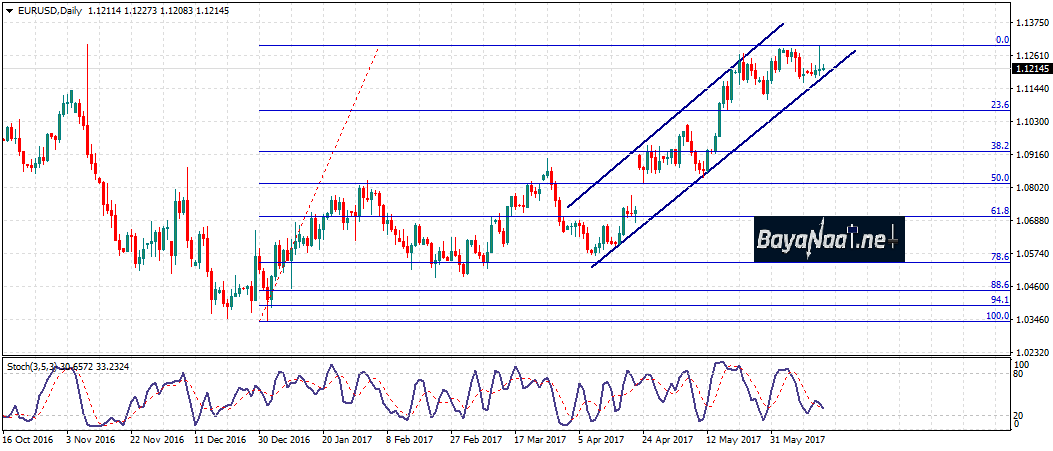Select the 38.2 Fibonacci level label
Viewport: 1053px width, 451px height.
tap(999, 145)
